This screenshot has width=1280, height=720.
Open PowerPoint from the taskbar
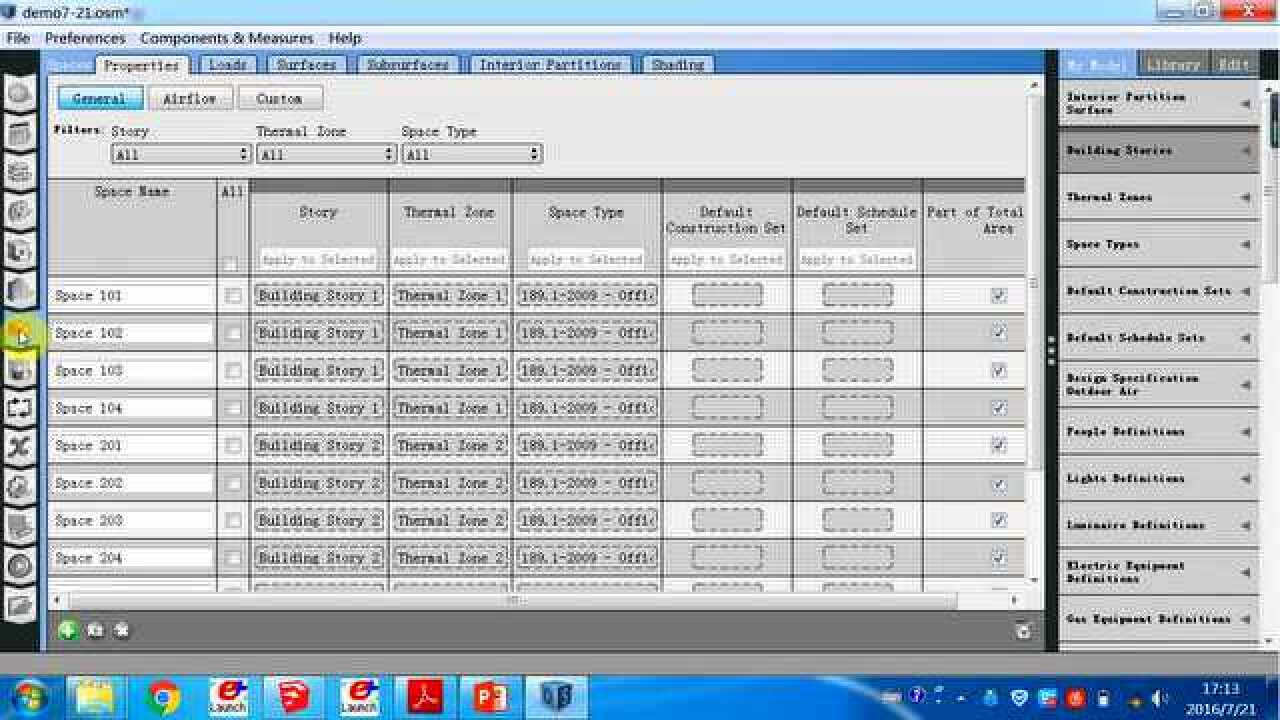(x=490, y=697)
